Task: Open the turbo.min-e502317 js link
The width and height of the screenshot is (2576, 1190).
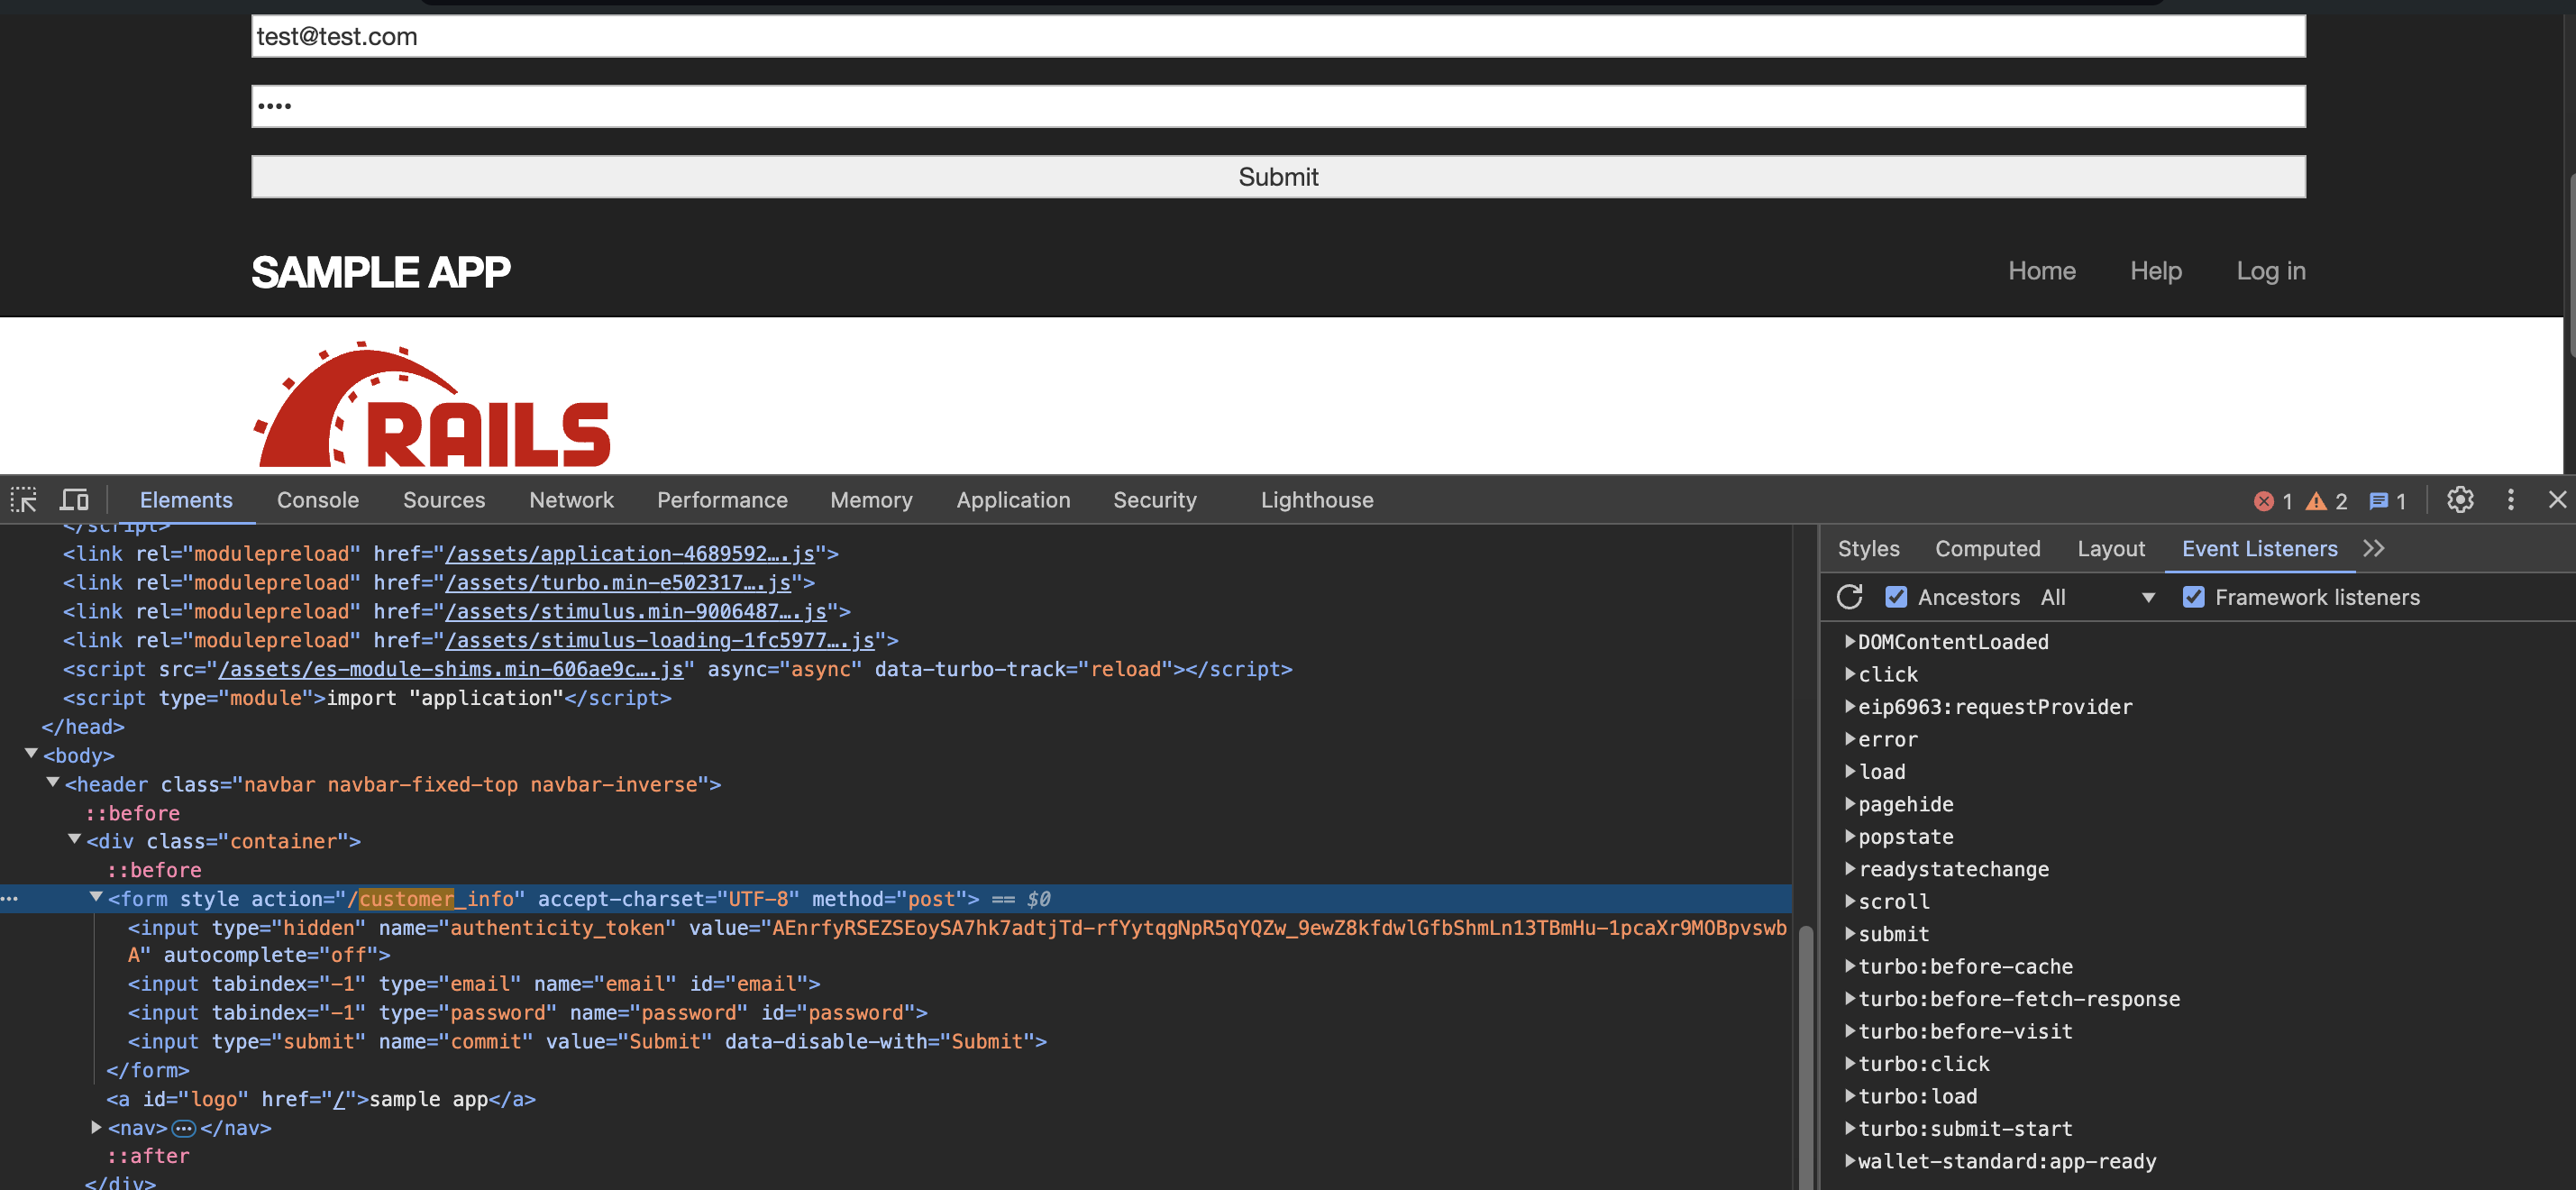Action: pos(618,582)
